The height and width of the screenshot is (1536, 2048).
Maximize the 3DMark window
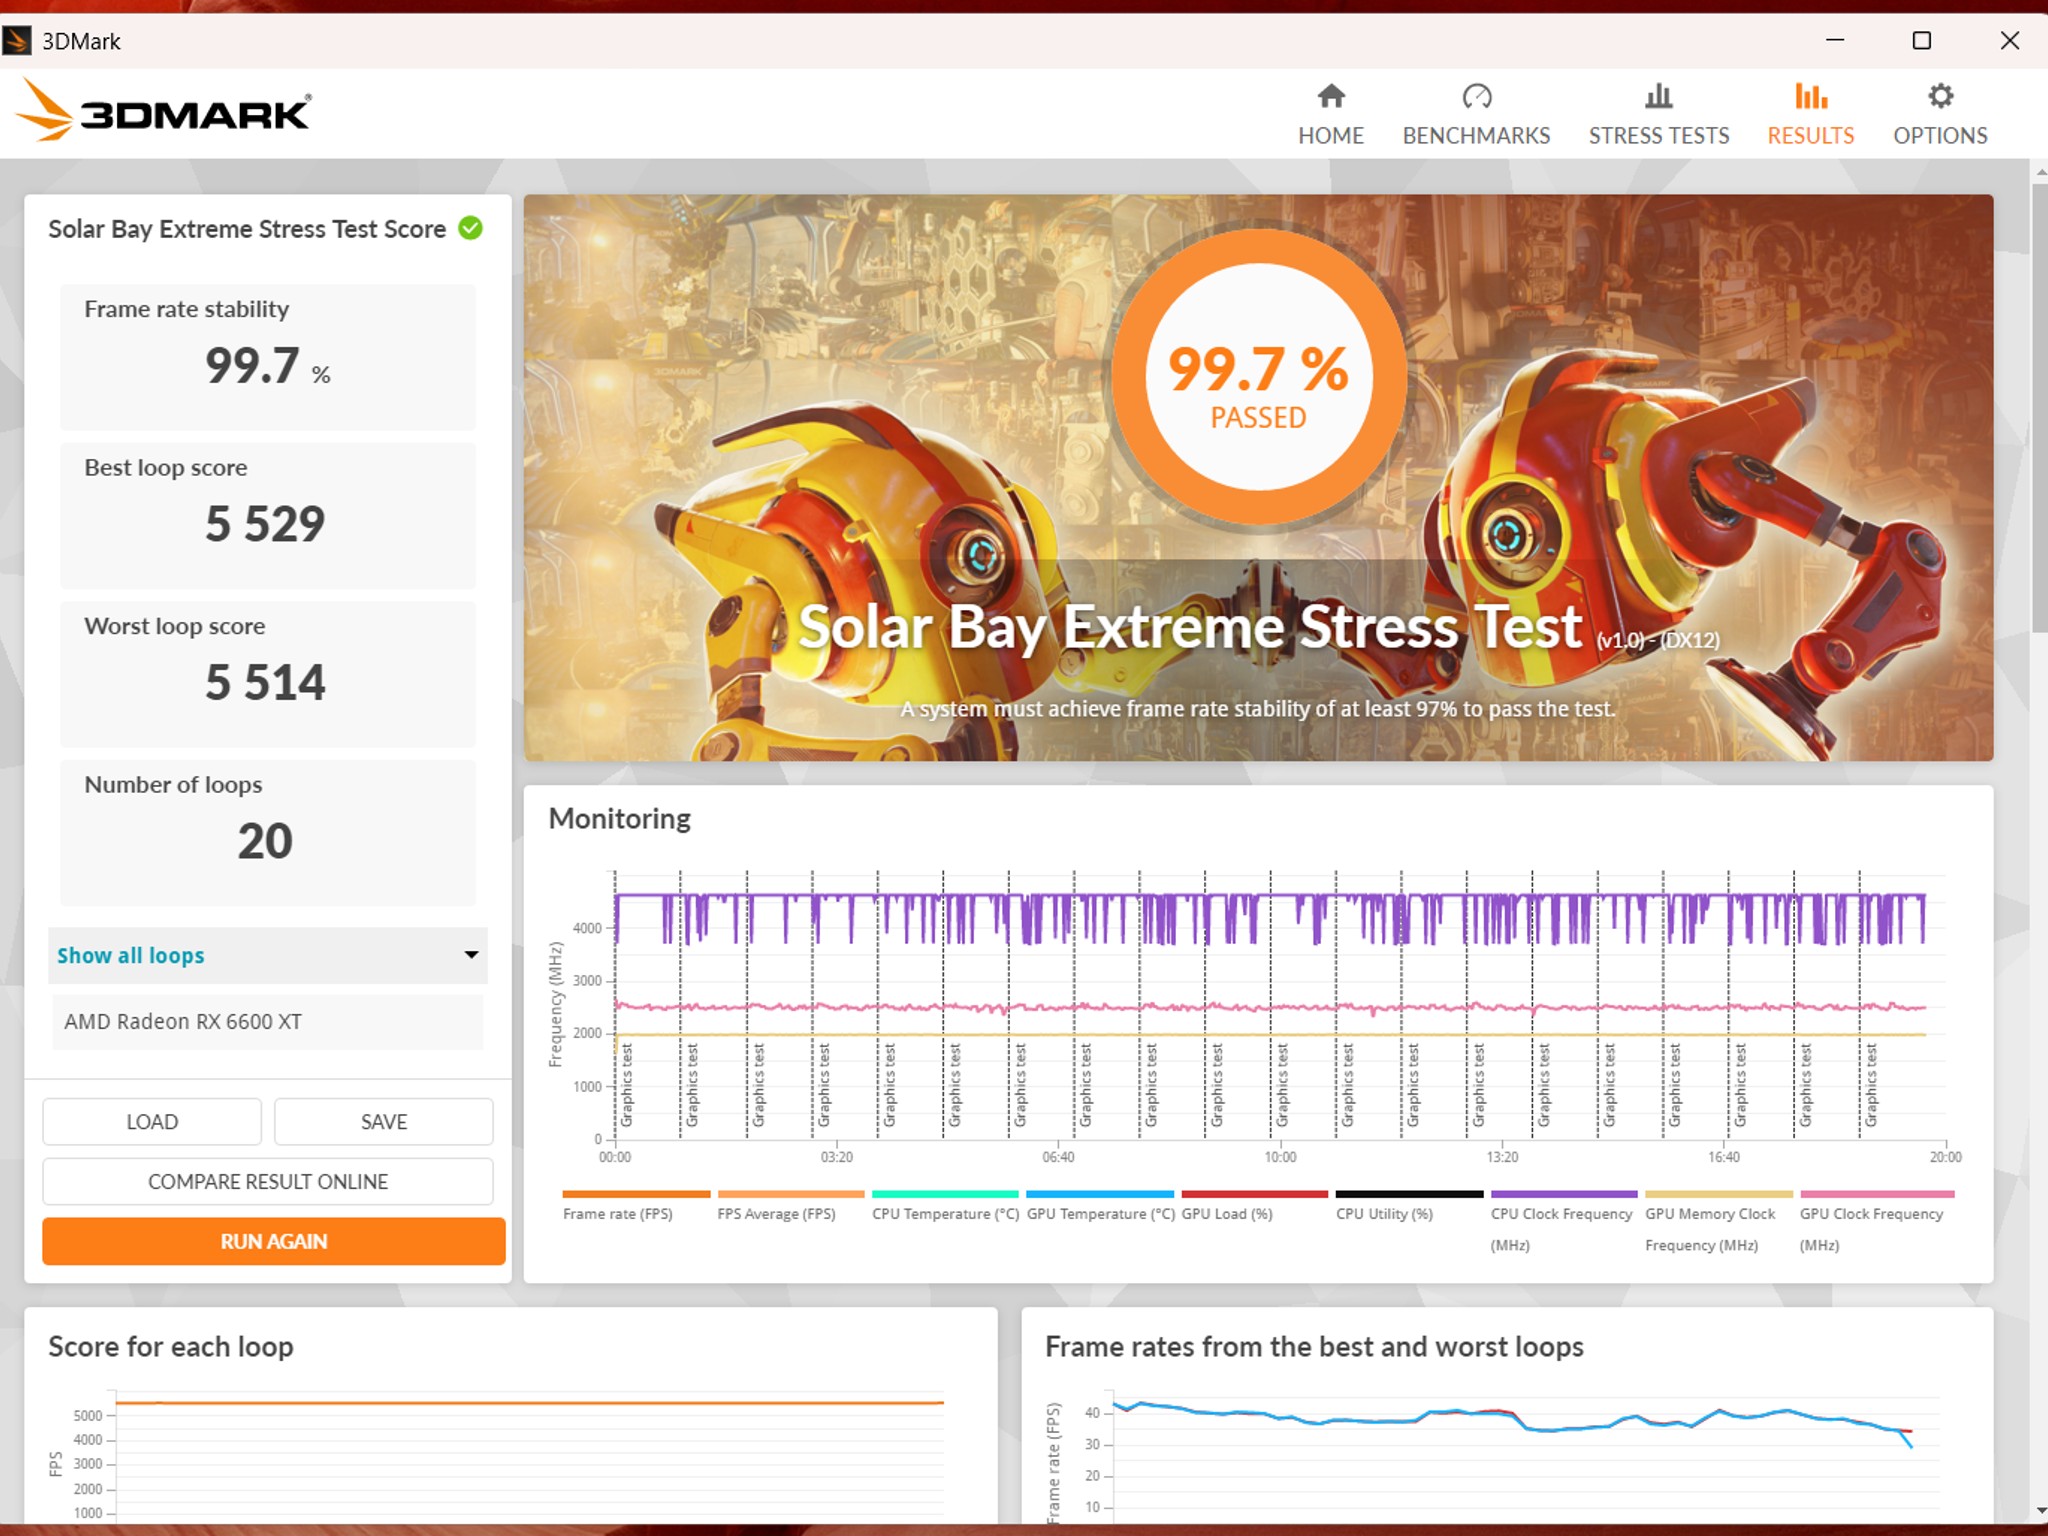1921,41
